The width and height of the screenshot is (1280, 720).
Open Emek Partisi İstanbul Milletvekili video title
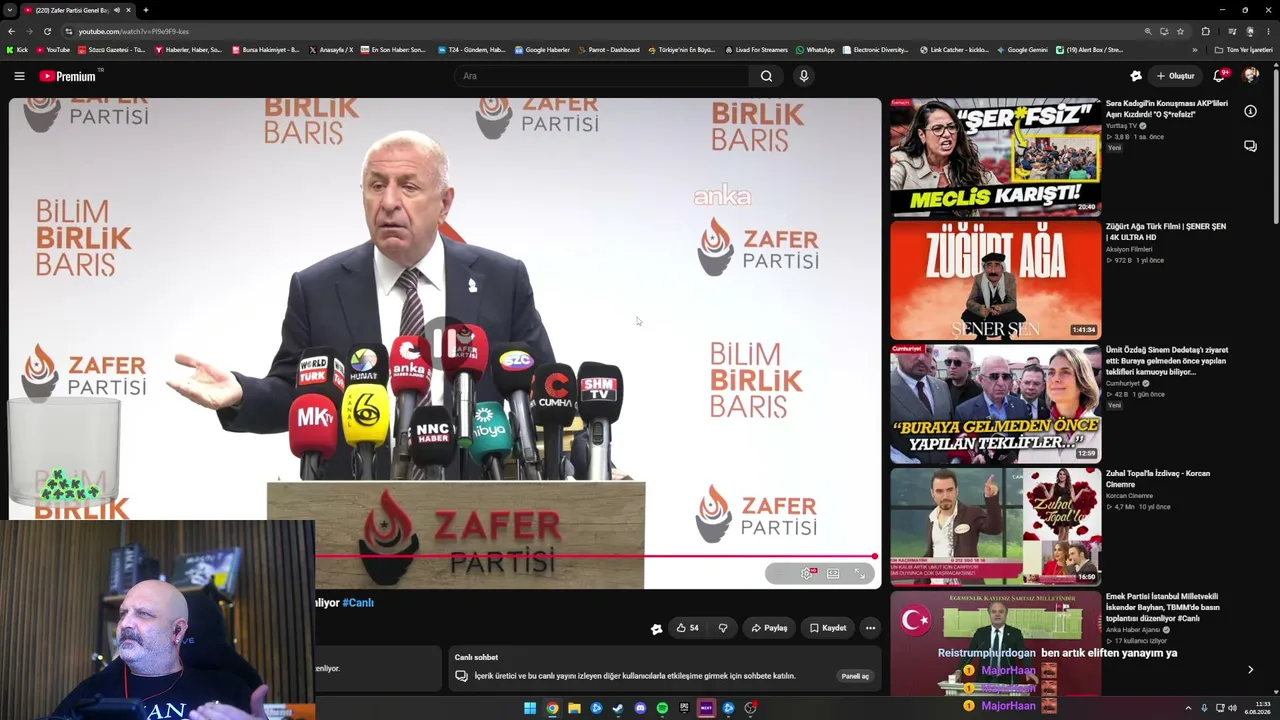1163,607
